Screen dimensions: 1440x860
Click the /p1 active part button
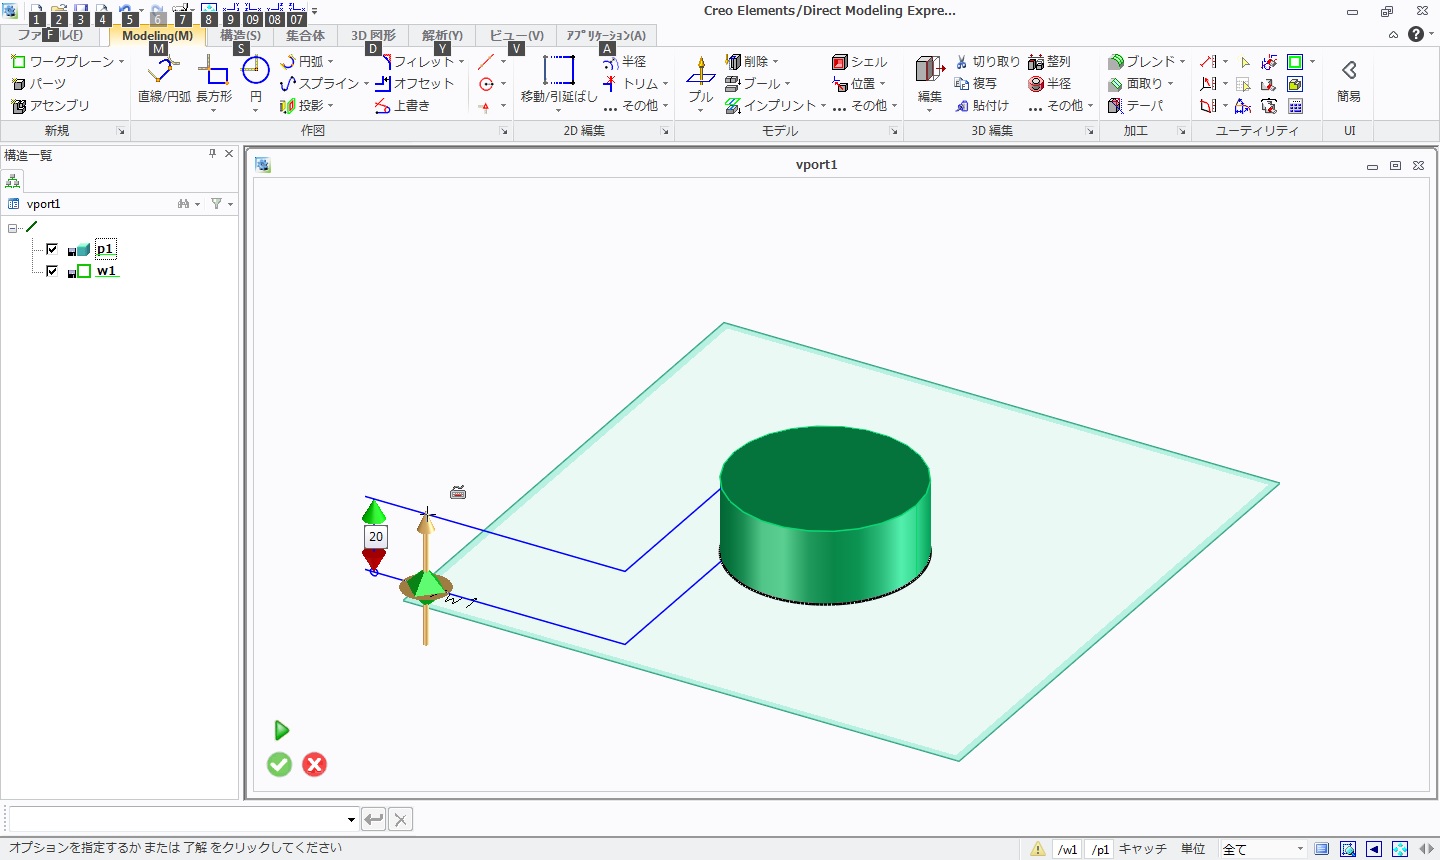1100,849
